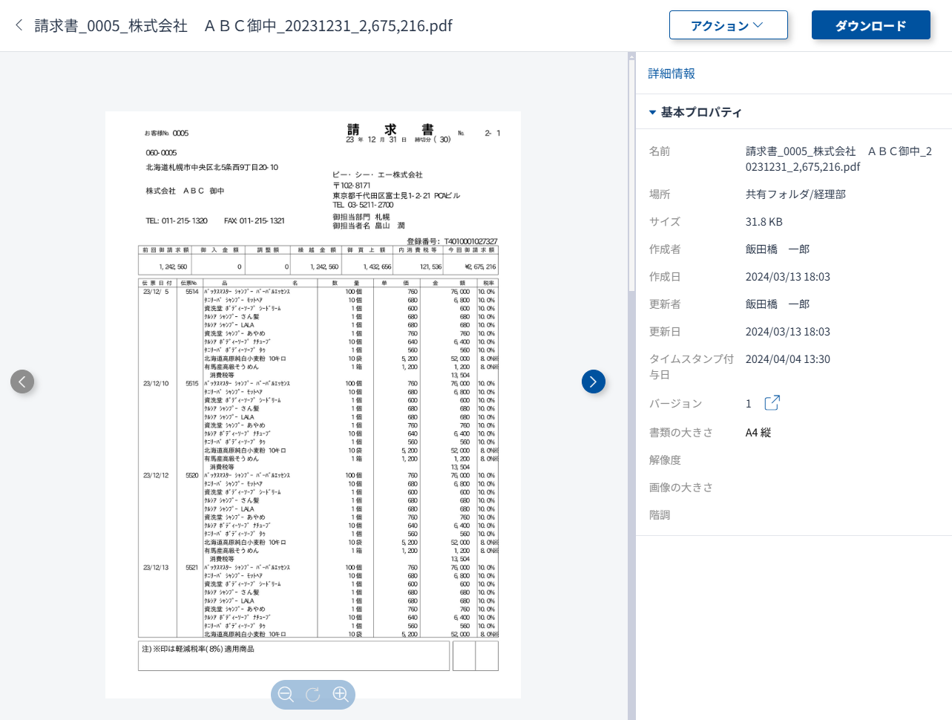The height and width of the screenshot is (720, 952).
Task: Go to the next document
Action: [593, 381]
